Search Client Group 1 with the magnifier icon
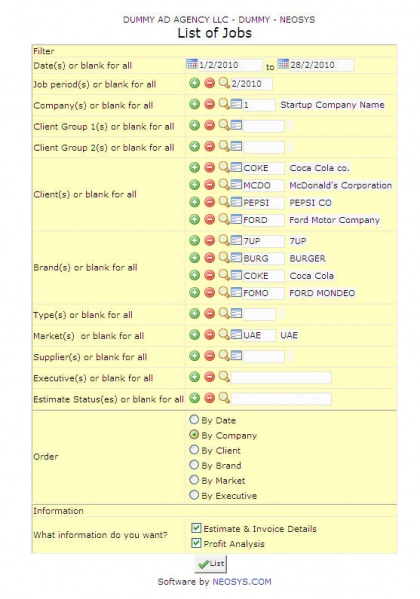The image size is (420, 599). click(224, 125)
